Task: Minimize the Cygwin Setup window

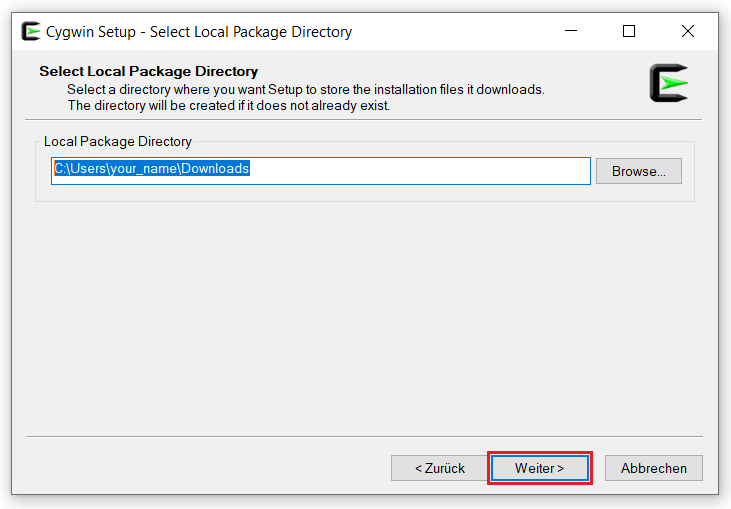Action: point(570,31)
